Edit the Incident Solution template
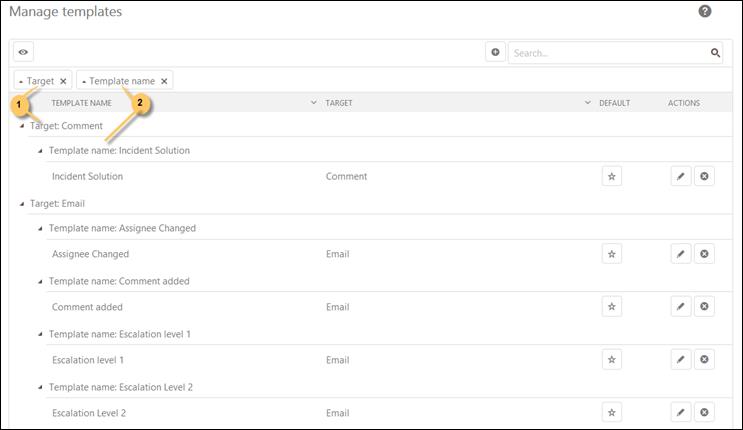 (x=681, y=176)
